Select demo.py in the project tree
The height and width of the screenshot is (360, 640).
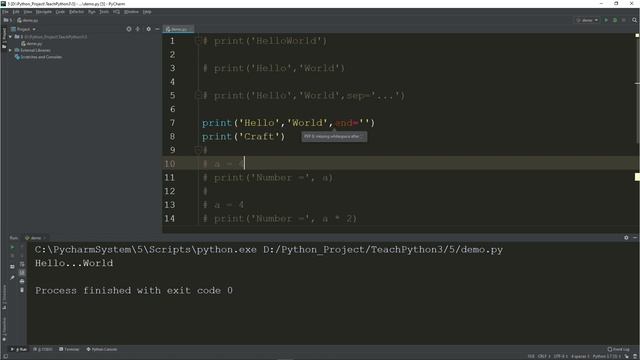[x=31, y=44]
